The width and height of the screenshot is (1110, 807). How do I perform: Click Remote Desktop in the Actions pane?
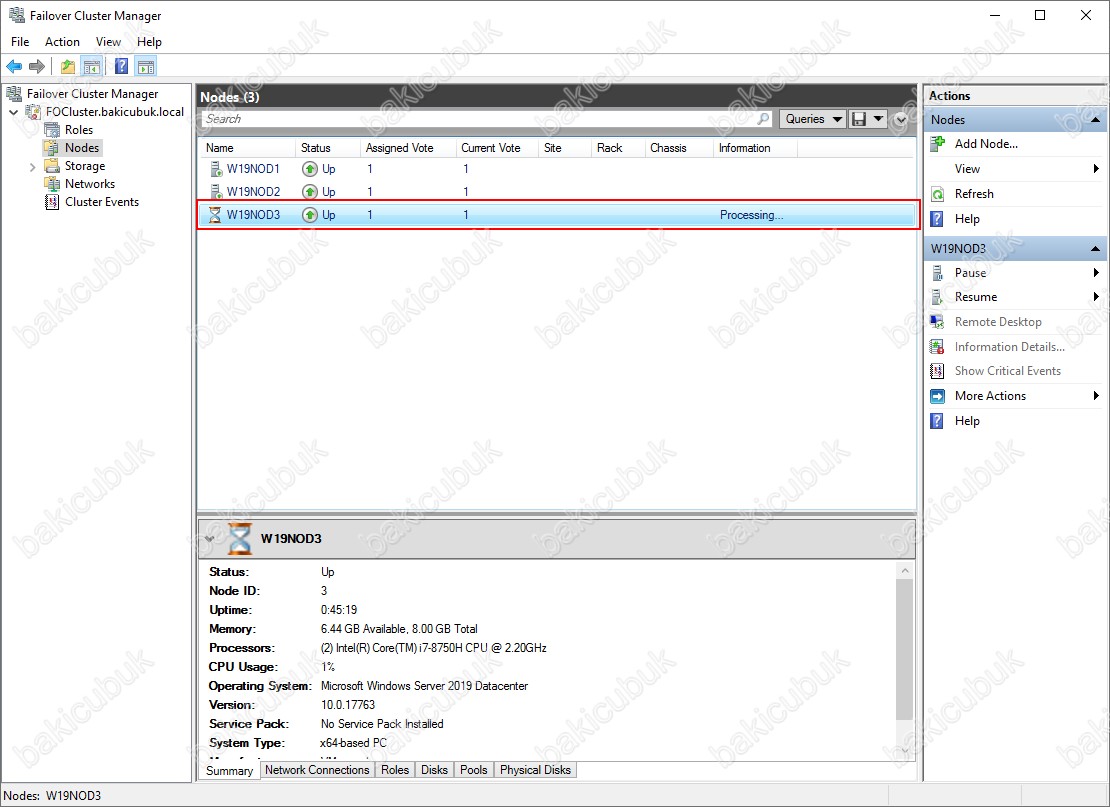[998, 321]
